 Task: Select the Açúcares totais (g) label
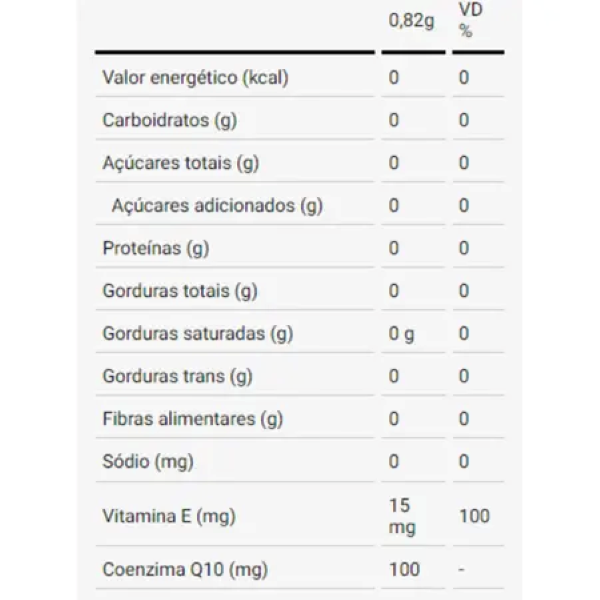tap(181, 163)
